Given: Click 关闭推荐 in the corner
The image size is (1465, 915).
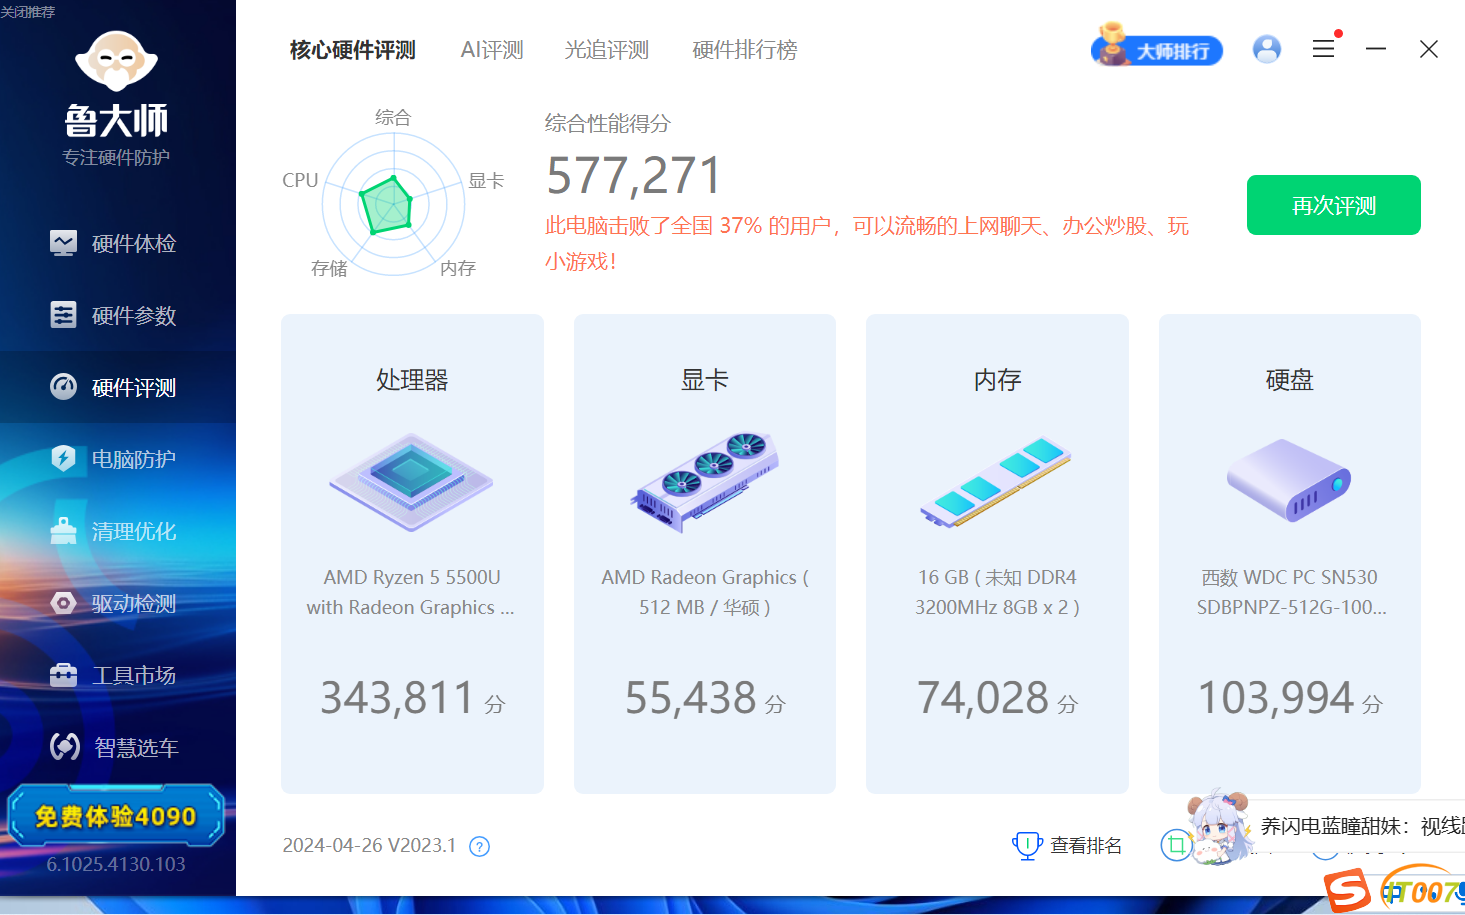Looking at the screenshot, I should point(28,12).
